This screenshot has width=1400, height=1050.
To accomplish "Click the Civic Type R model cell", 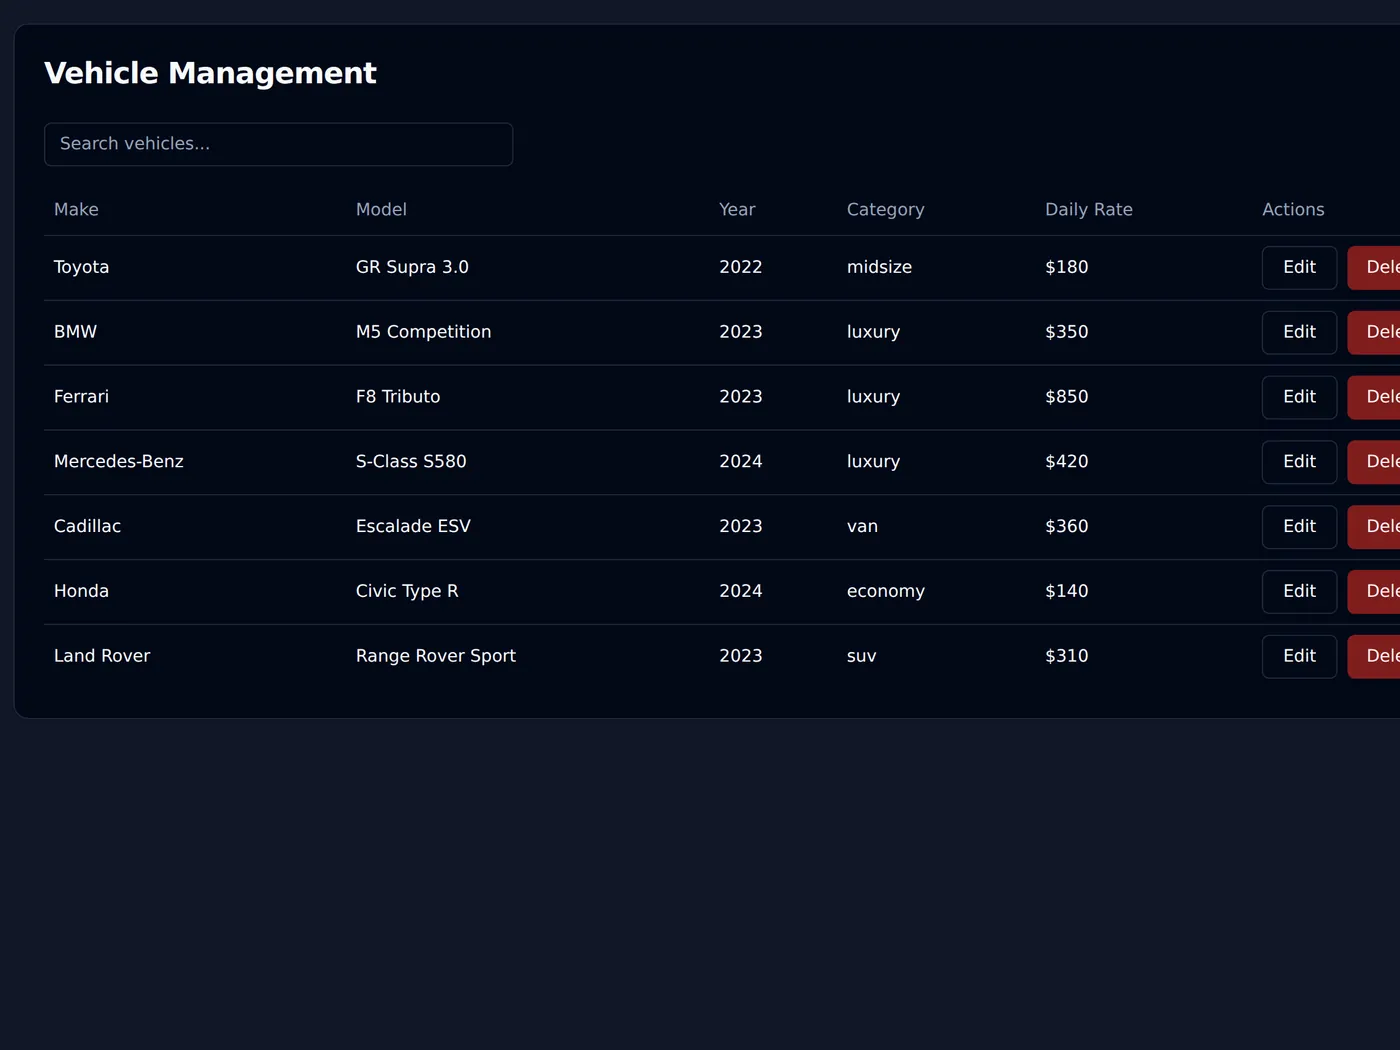I will pyautogui.click(x=407, y=592).
